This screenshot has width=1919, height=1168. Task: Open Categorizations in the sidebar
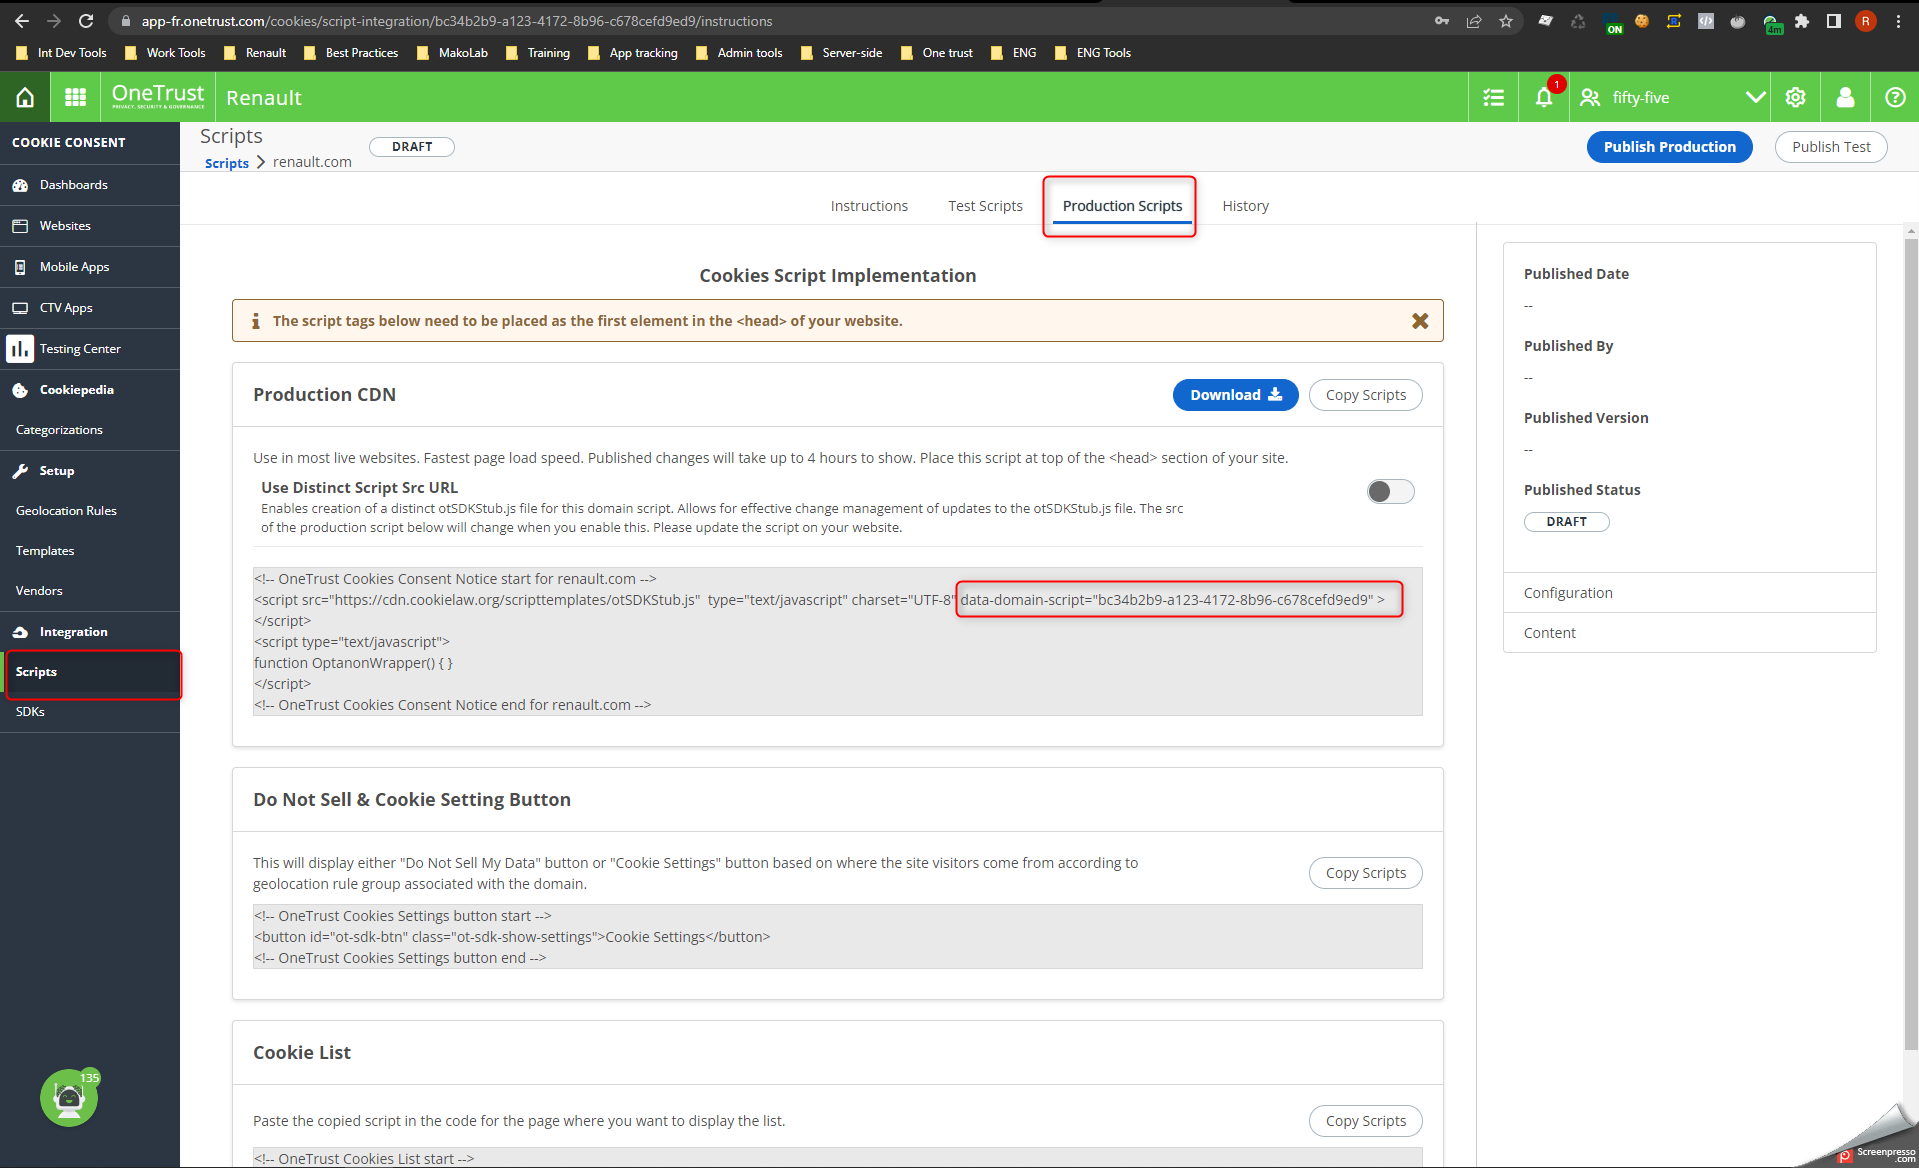point(90,430)
